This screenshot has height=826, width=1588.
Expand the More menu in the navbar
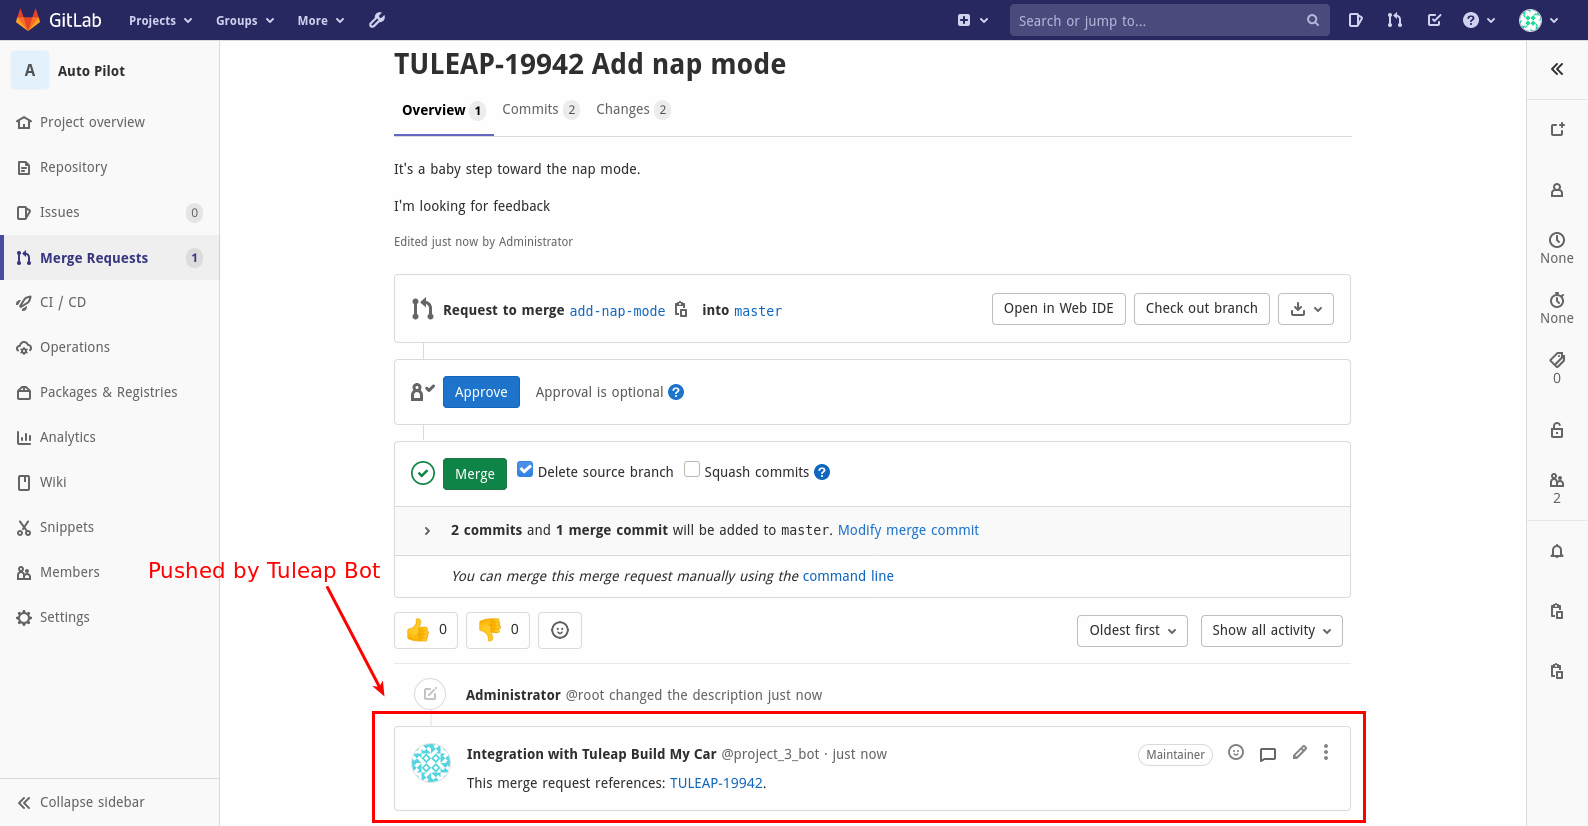point(320,20)
